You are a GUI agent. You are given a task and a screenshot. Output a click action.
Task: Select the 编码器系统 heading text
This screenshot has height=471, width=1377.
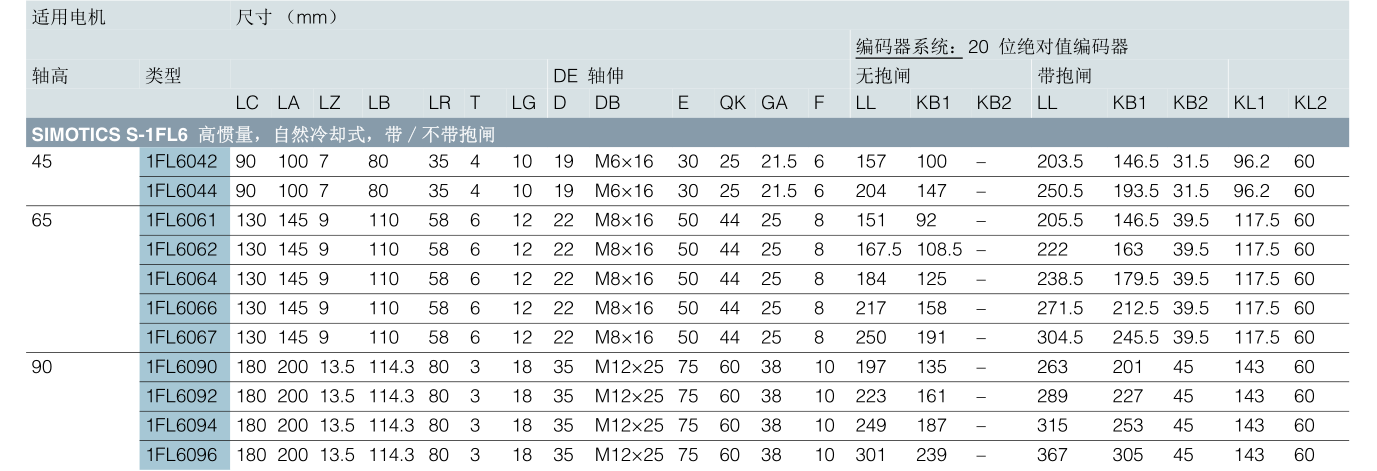click(x=907, y=47)
